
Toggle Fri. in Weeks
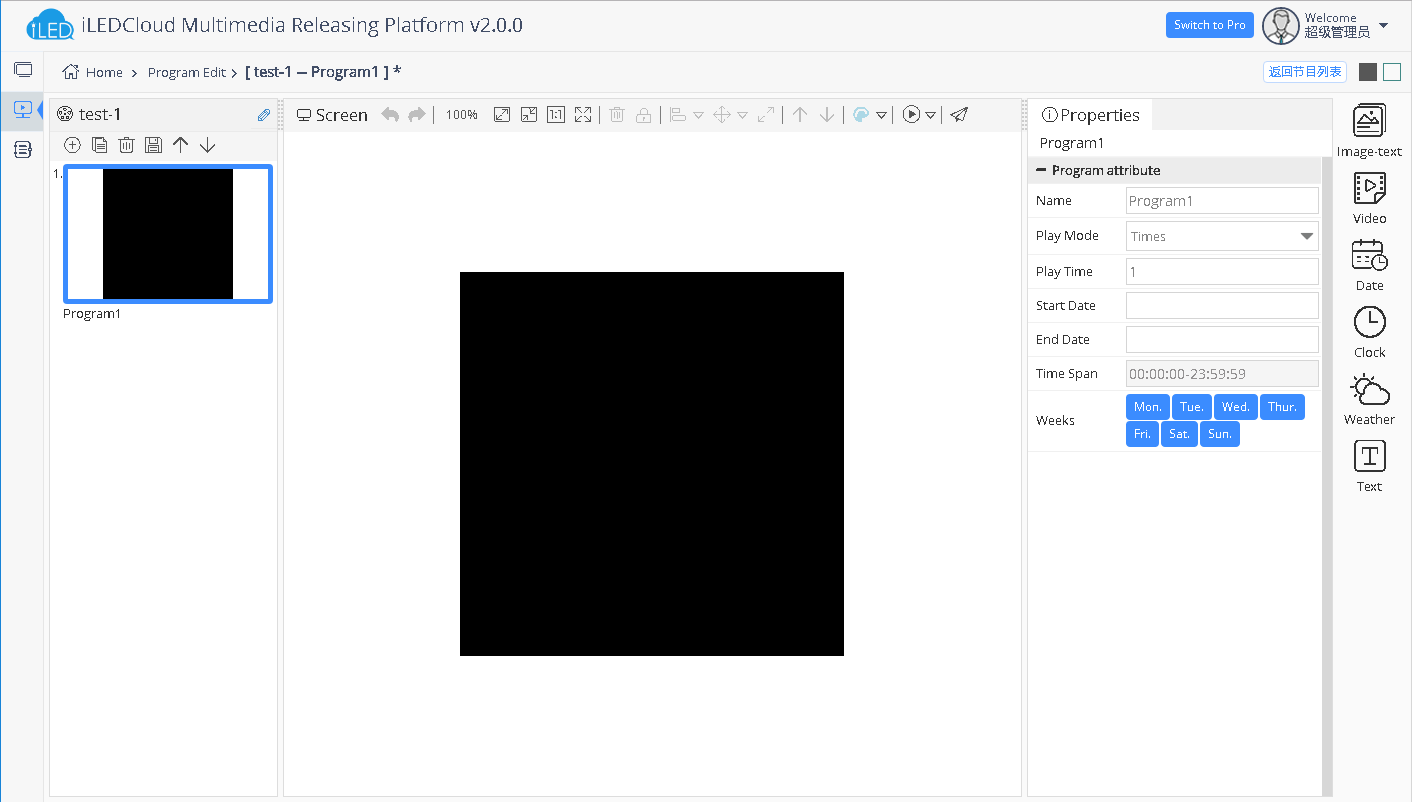pyautogui.click(x=1142, y=434)
